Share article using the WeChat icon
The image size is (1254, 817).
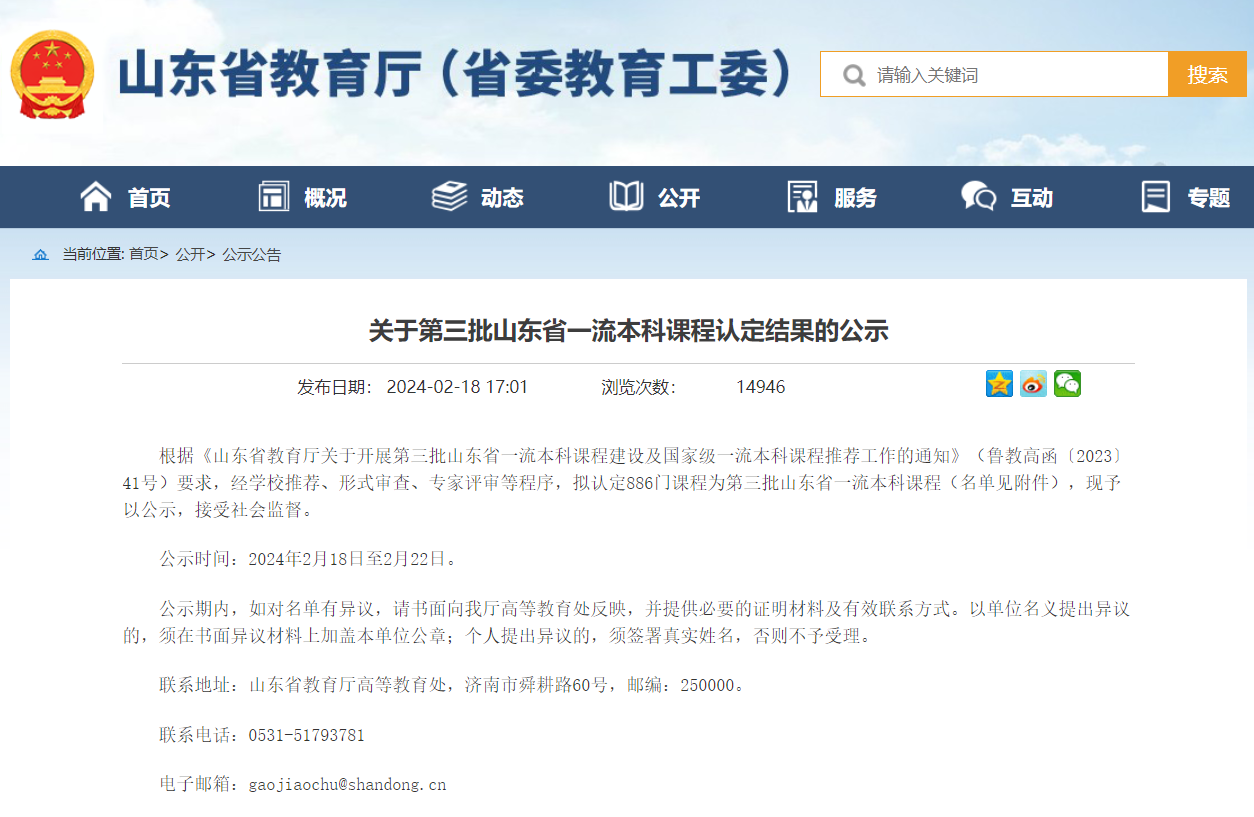pyautogui.click(x=1067, y=384)
